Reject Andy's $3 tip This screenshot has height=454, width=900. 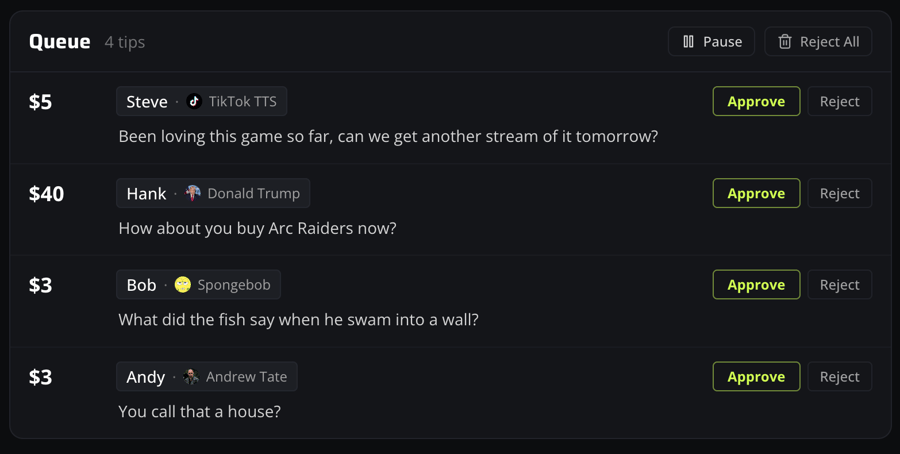coord(839,377)
